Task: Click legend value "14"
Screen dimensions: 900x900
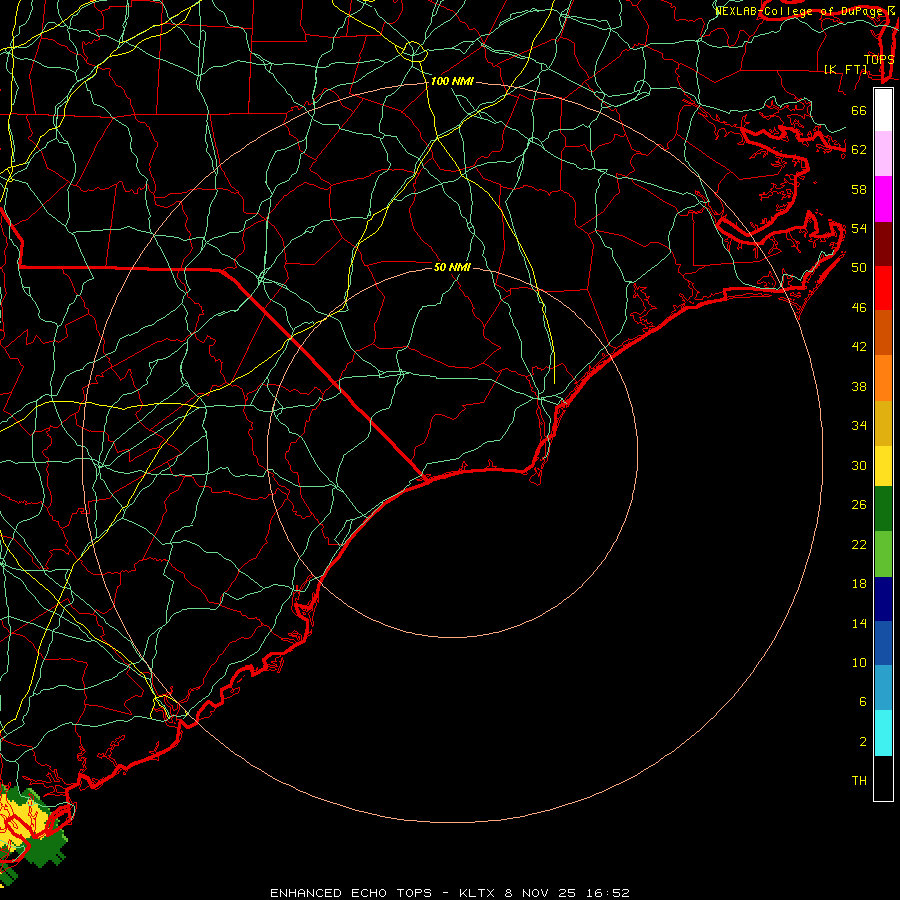Action: [x=859, y=623]
